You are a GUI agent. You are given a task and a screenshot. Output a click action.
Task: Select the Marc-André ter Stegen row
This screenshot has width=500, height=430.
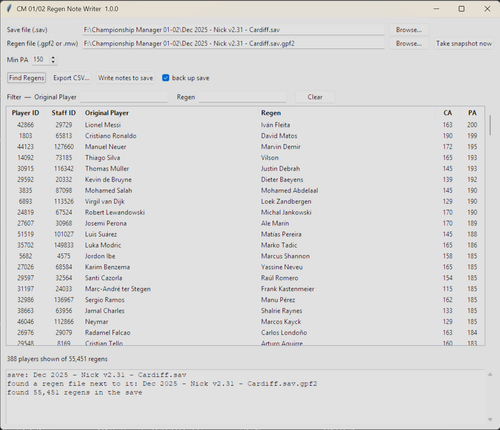[245, 289]
